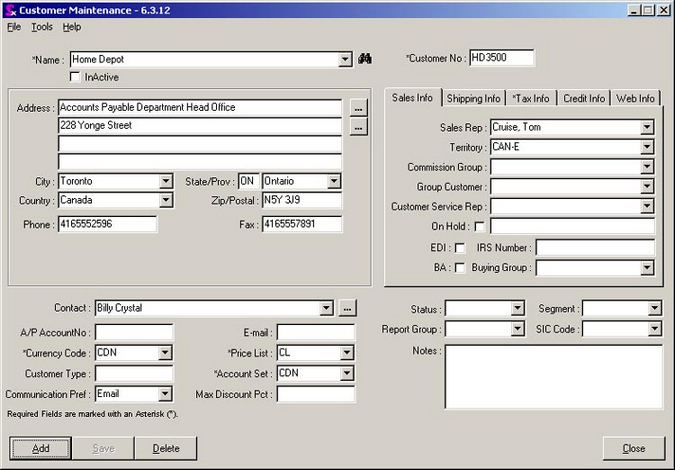Expand the Sales Rep dropdown
675x470 pixels.
pyautogui.click(x=647, y=128)
